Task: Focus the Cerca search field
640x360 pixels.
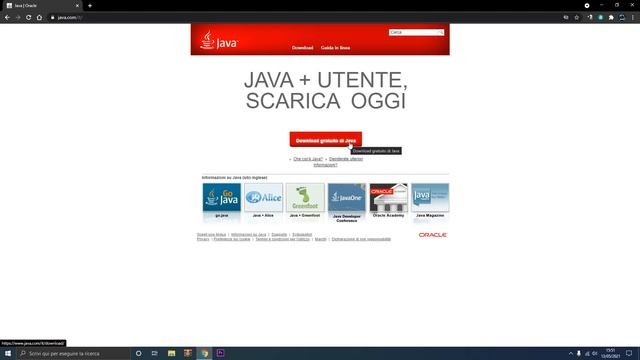Action: [413, 32]
